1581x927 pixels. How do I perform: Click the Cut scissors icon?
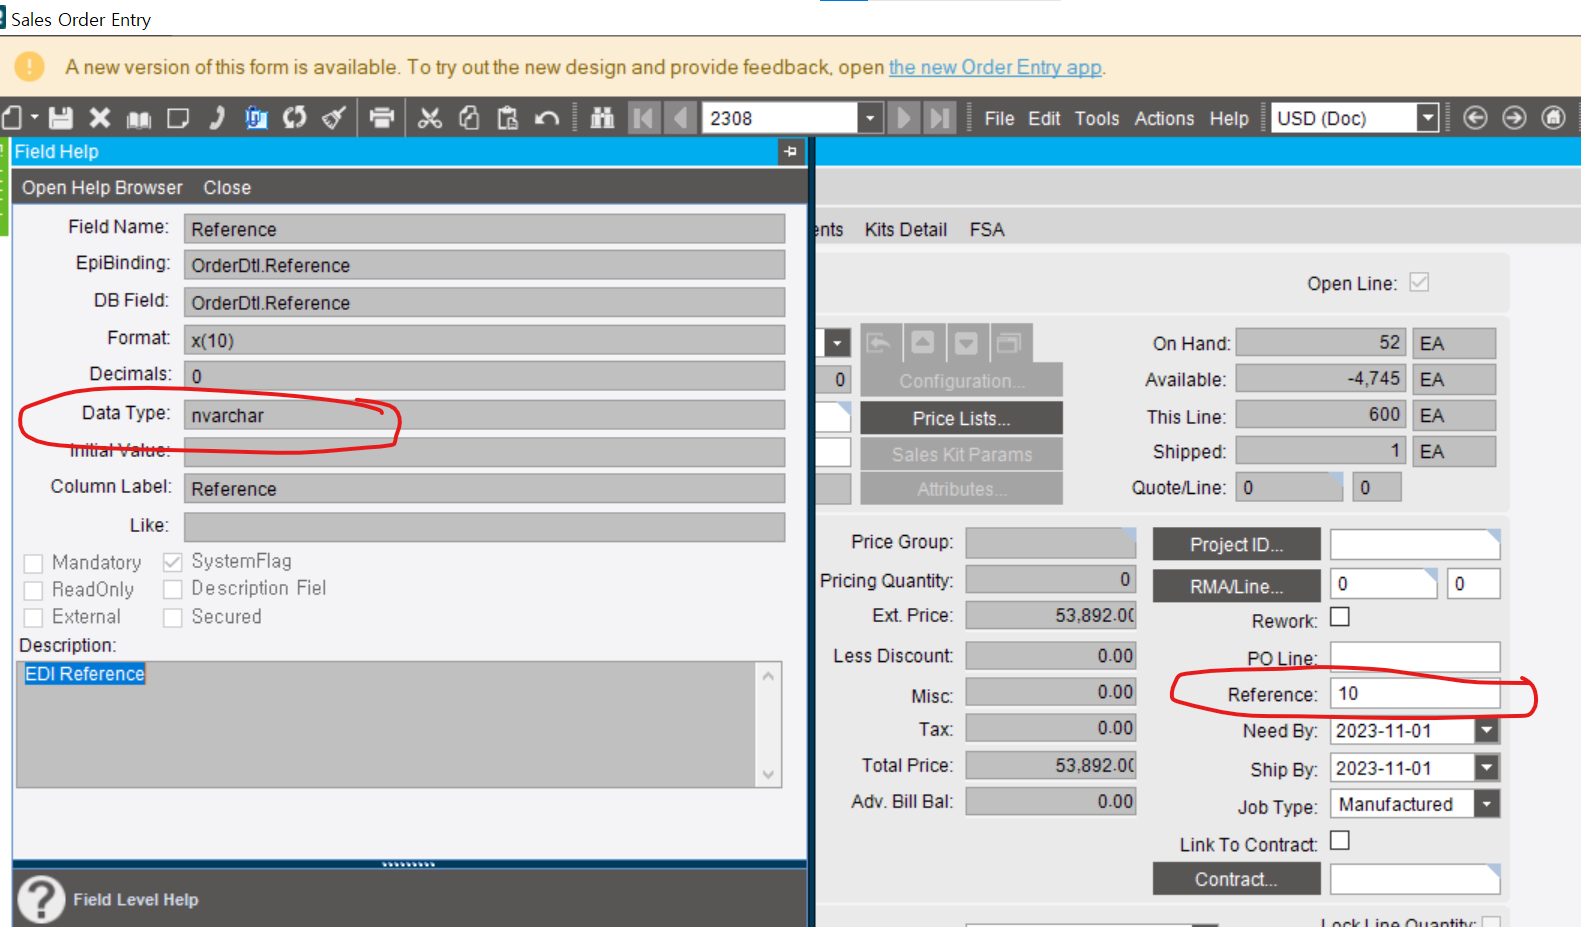pyautogui.click(x=430, y=118)
